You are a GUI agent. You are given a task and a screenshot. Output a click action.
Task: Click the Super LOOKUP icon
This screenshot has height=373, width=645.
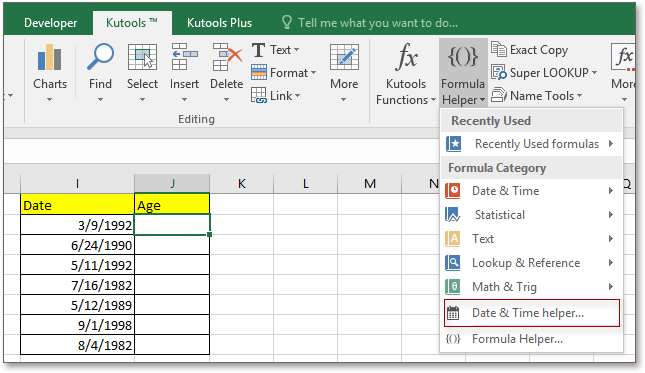[499, 73]
